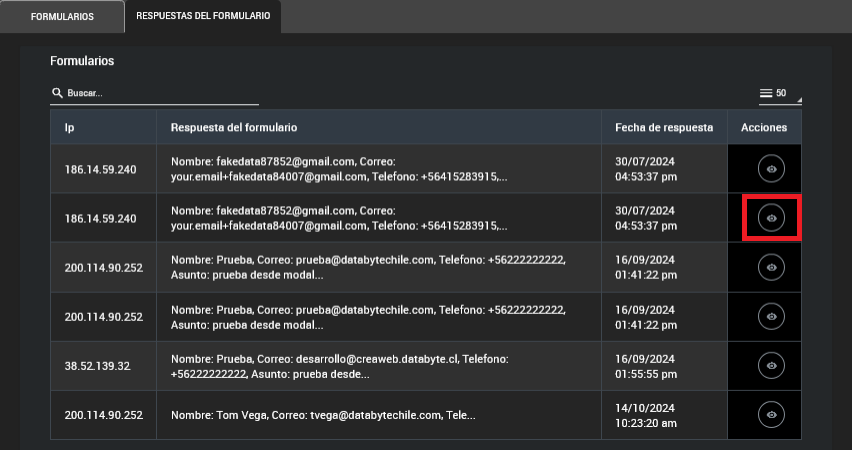852x450 pixels.
Task: Switch to the FORMULARIOS tab
Action: click(x=62, y=17)
